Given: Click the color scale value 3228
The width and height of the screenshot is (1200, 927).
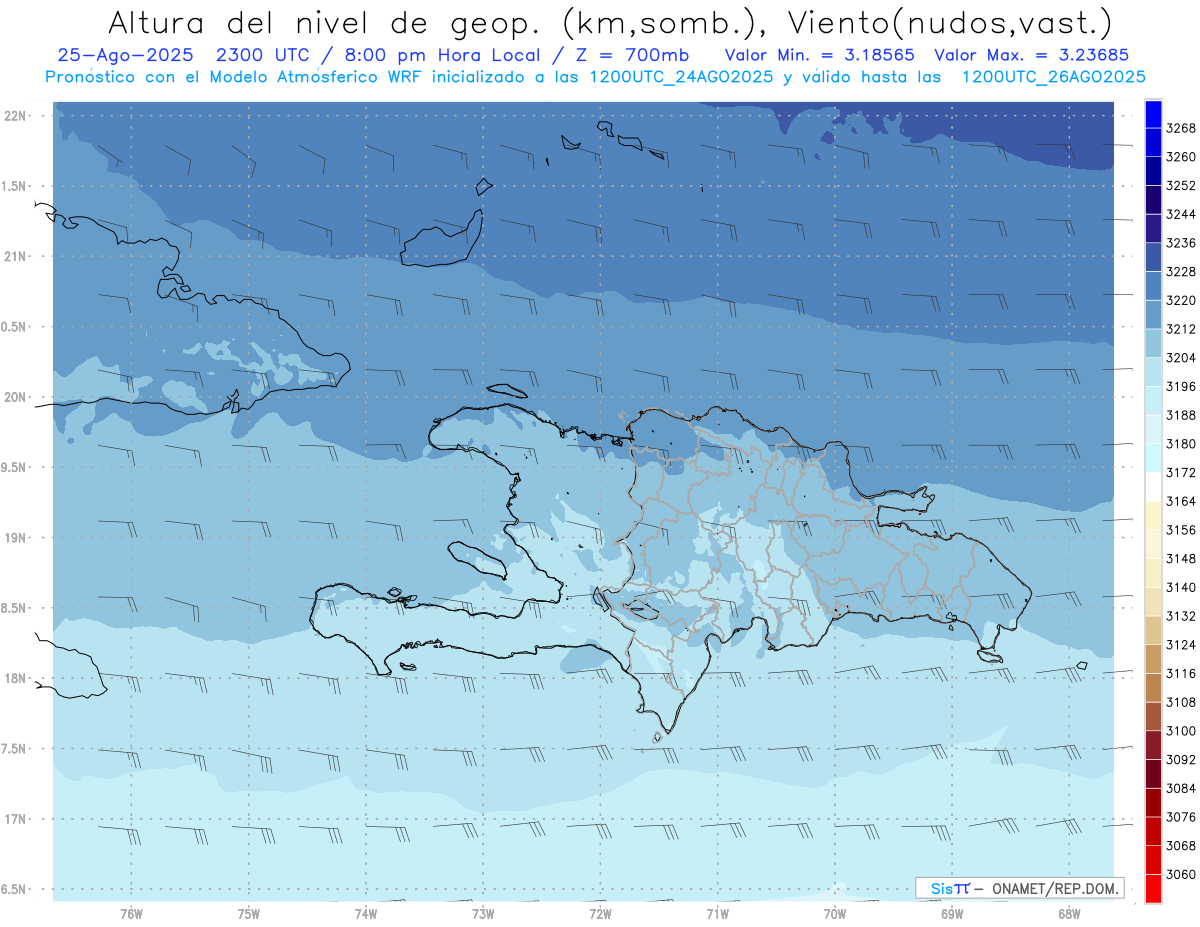Looking at the screenshot, I should coord(1181,272).
